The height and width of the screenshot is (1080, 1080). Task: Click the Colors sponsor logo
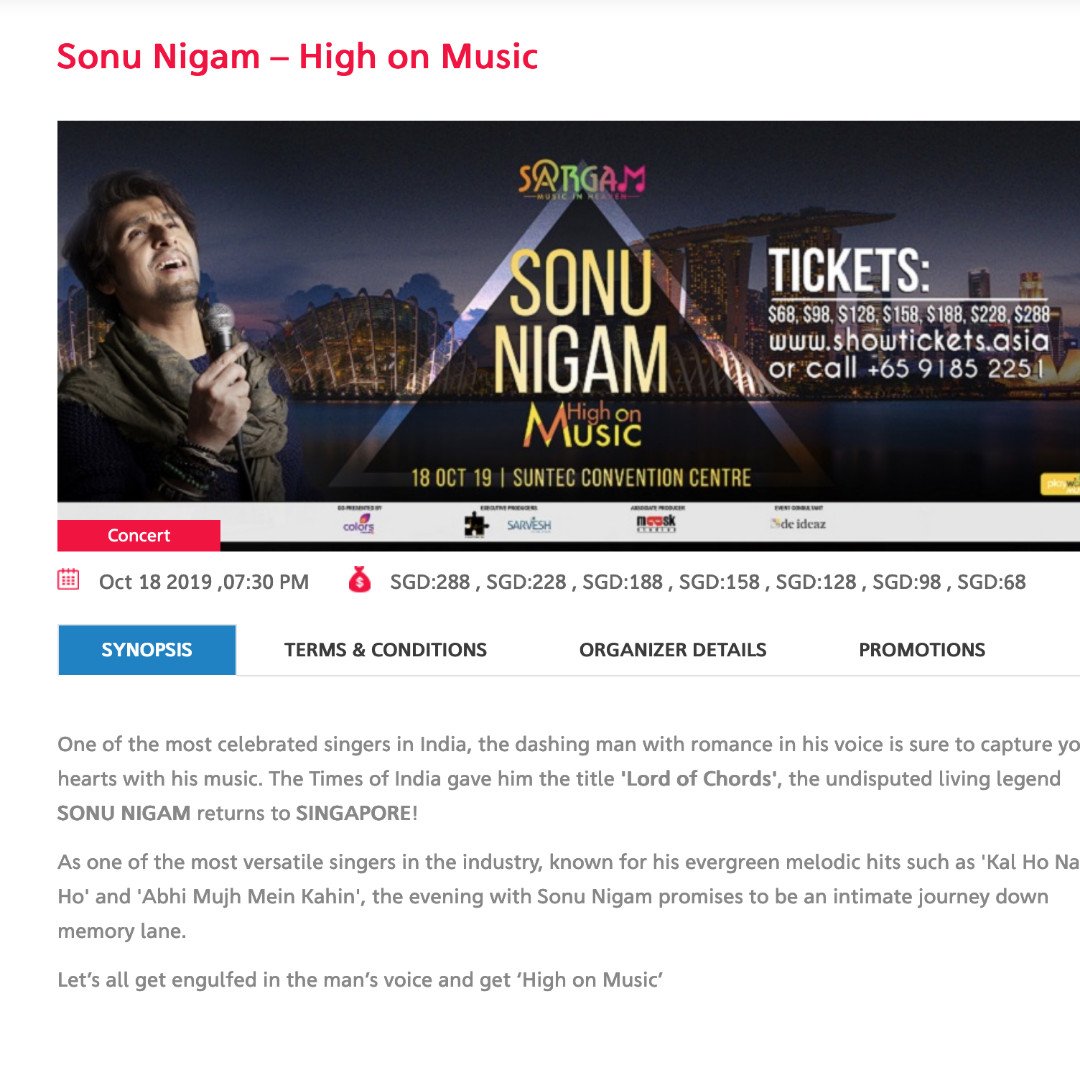(358, 524)
